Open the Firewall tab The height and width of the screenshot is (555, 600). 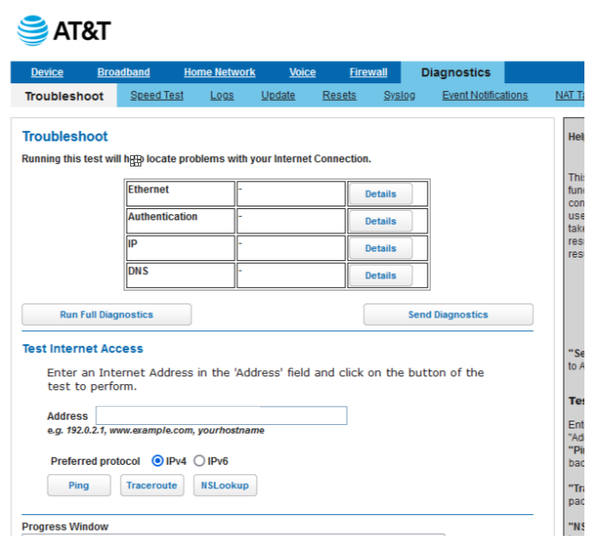(x=368, y=72)
